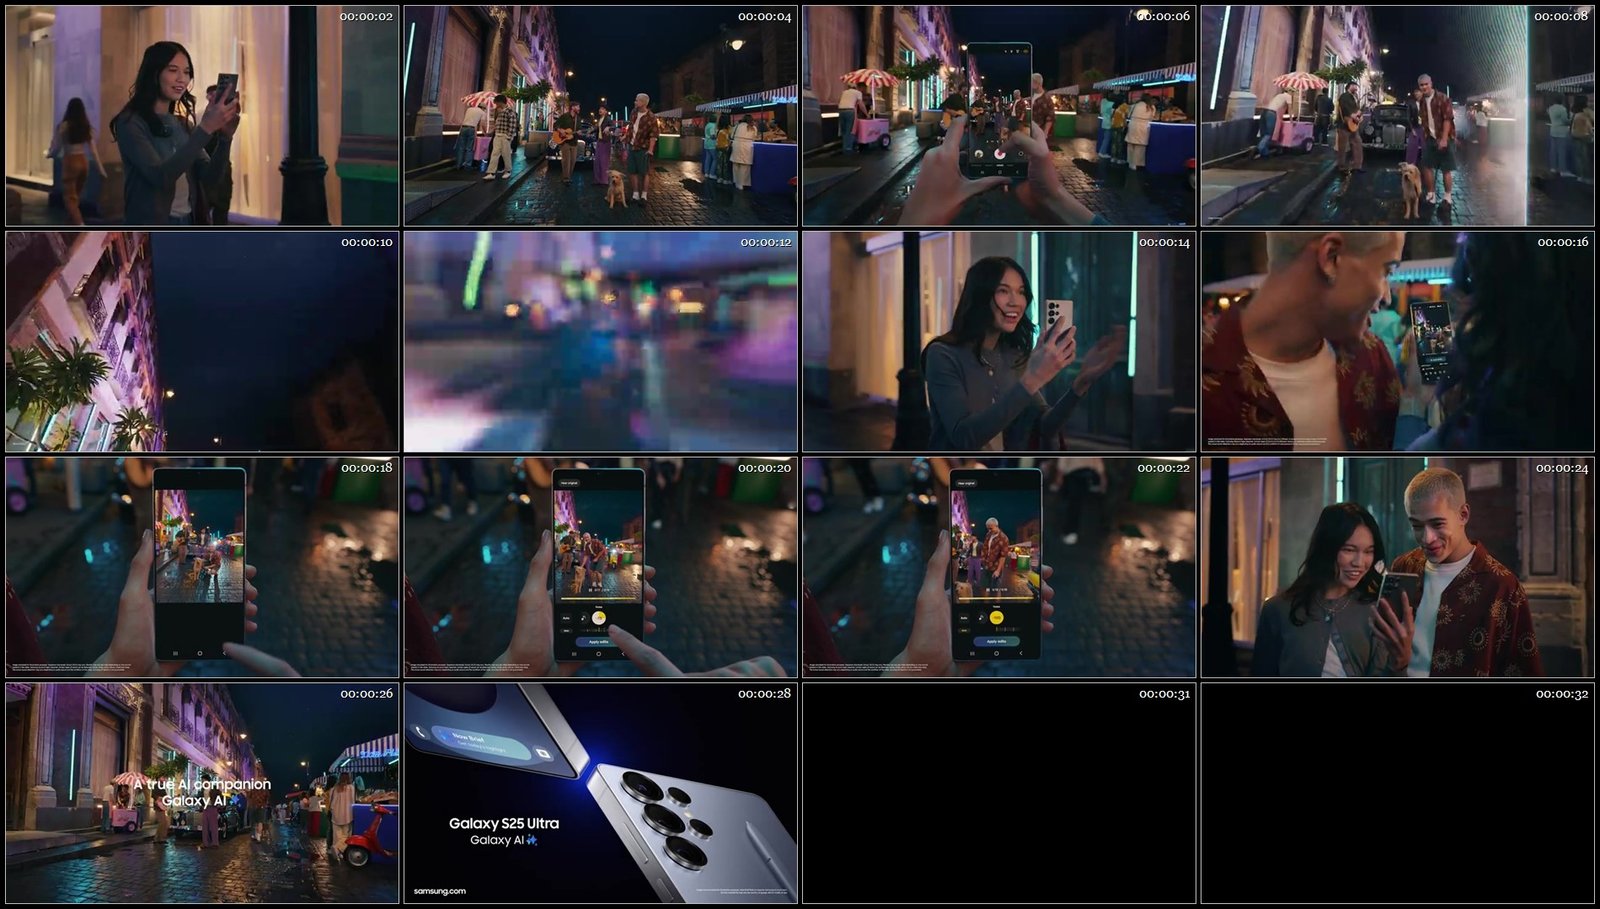This screenshot has width=1600, height=909.
Task: Open the phone screen frame at 00:00:18
Action: 202,568
